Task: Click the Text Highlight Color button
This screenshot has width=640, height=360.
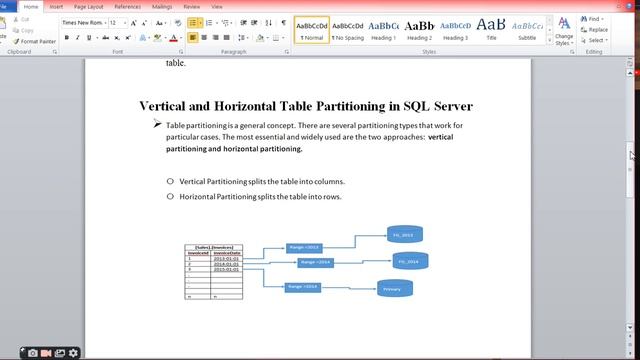Action: 157,38
